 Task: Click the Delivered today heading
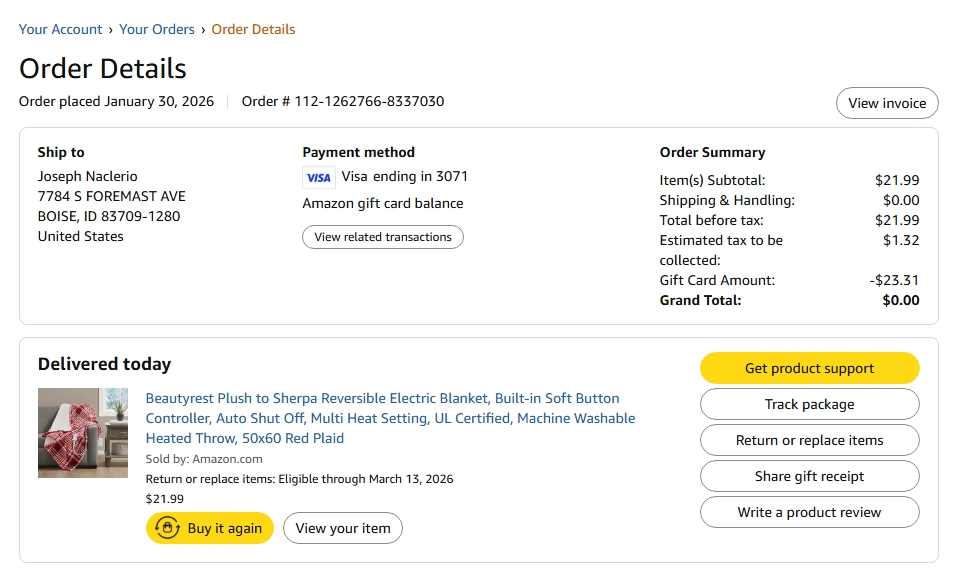click(104, 364)
